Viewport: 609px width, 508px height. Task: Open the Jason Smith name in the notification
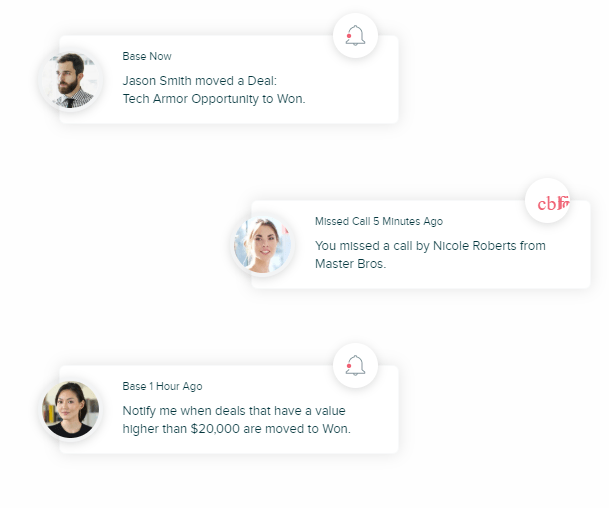tap(157, 81)
